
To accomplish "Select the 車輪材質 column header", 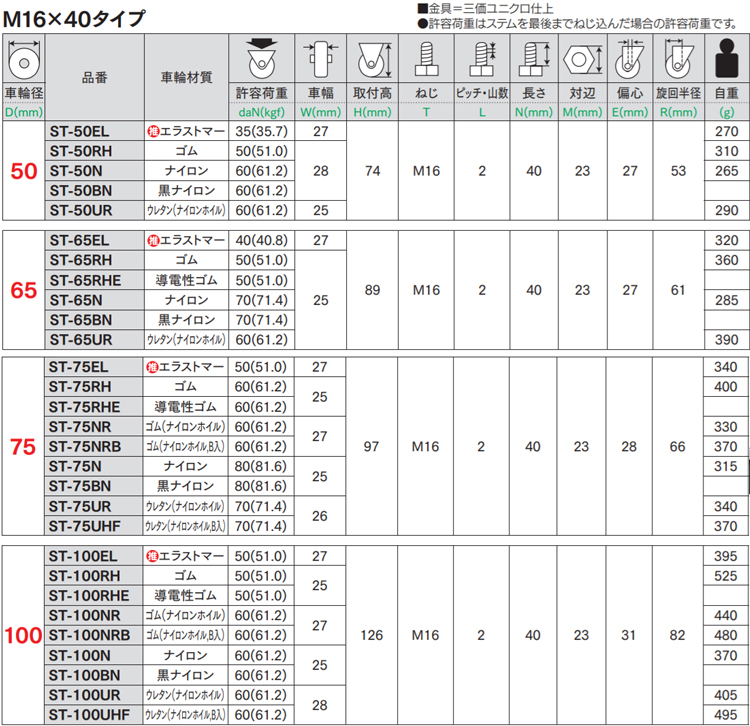I will (x=186, y=76).
